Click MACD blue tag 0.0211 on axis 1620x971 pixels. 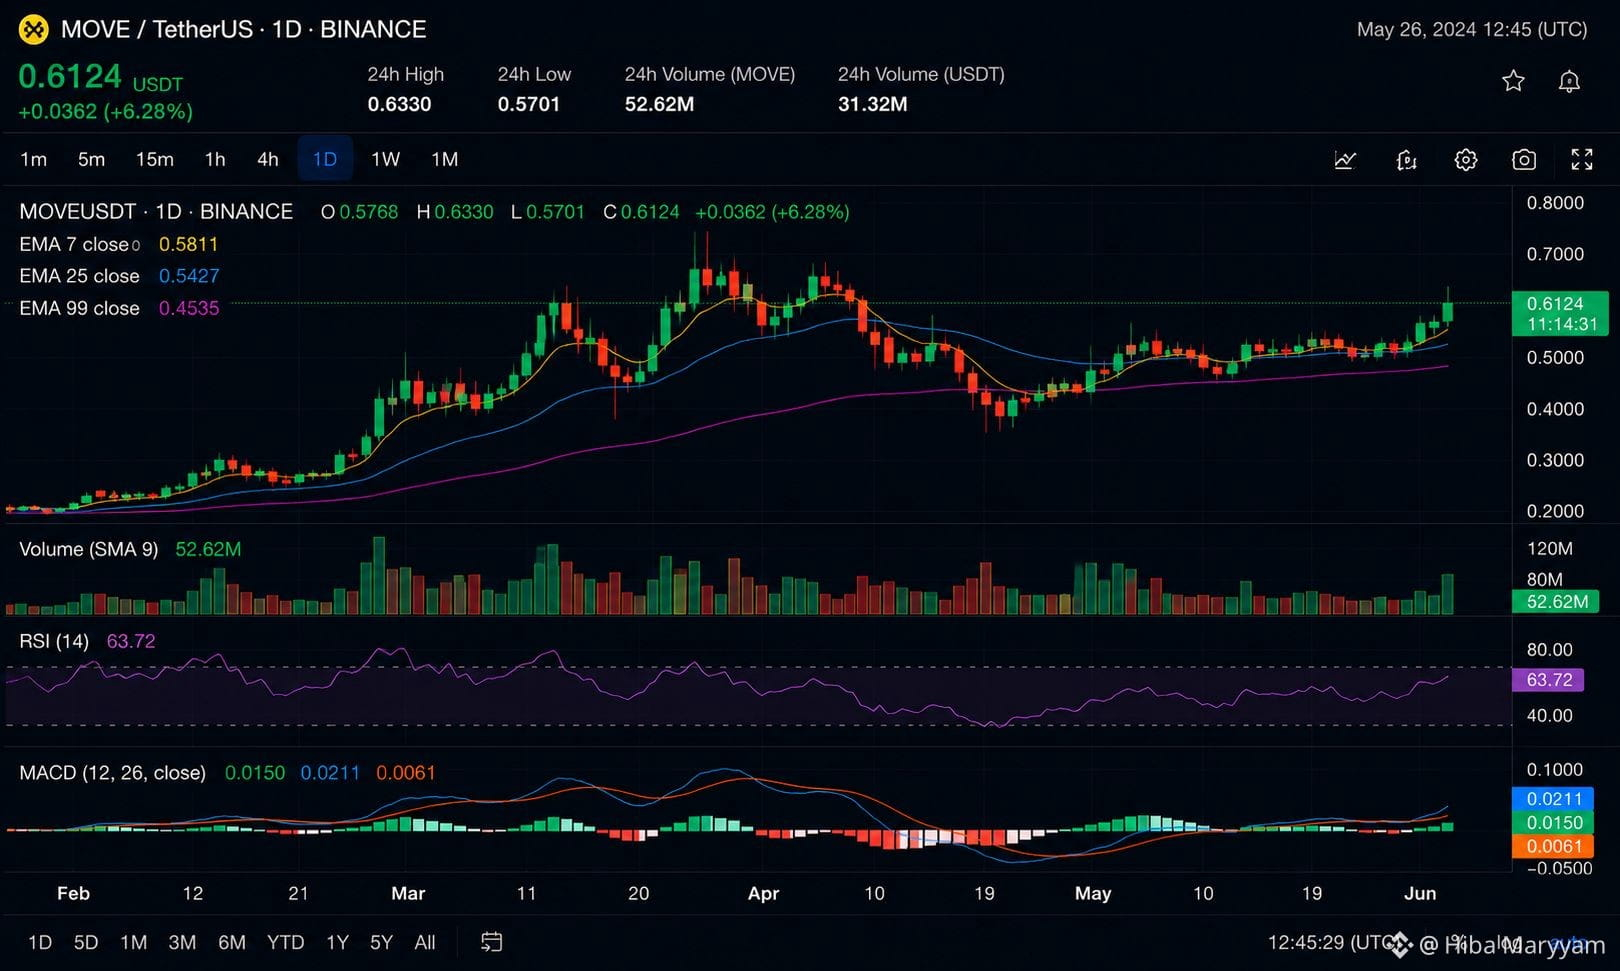tap(1553, 799)
